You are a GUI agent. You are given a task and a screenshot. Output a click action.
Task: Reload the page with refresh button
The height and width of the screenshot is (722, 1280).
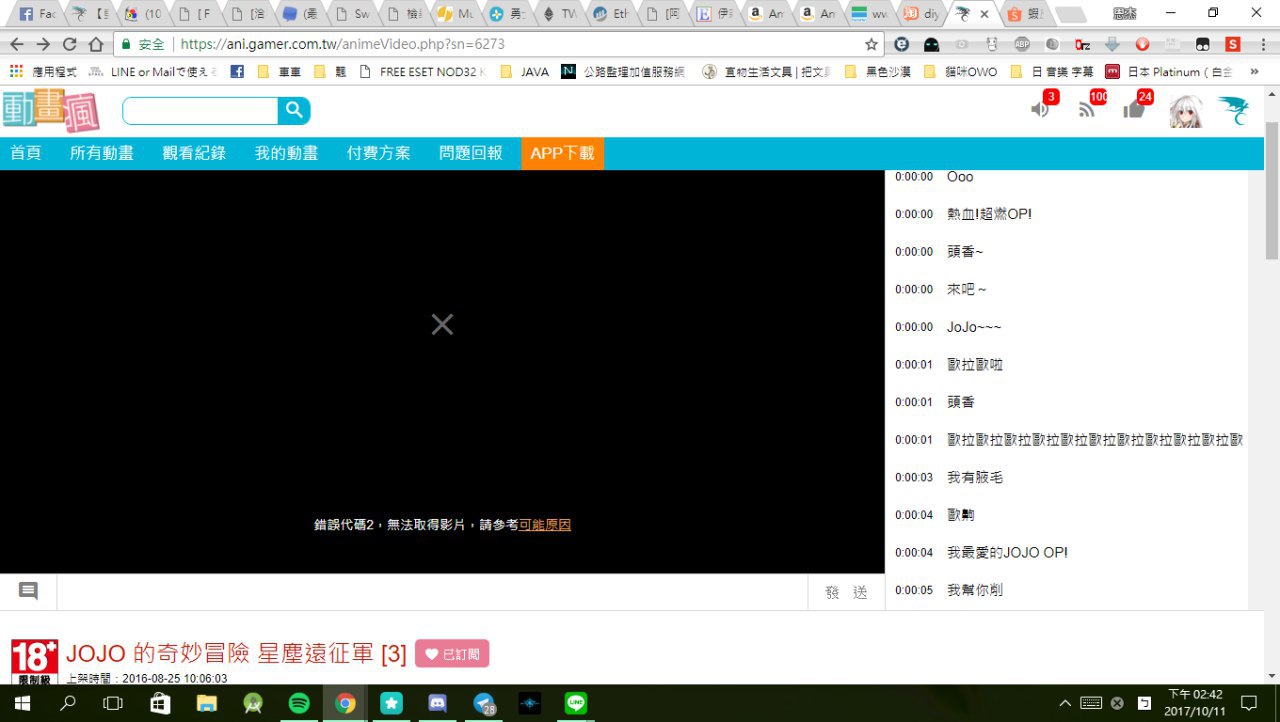pos(69,44)
